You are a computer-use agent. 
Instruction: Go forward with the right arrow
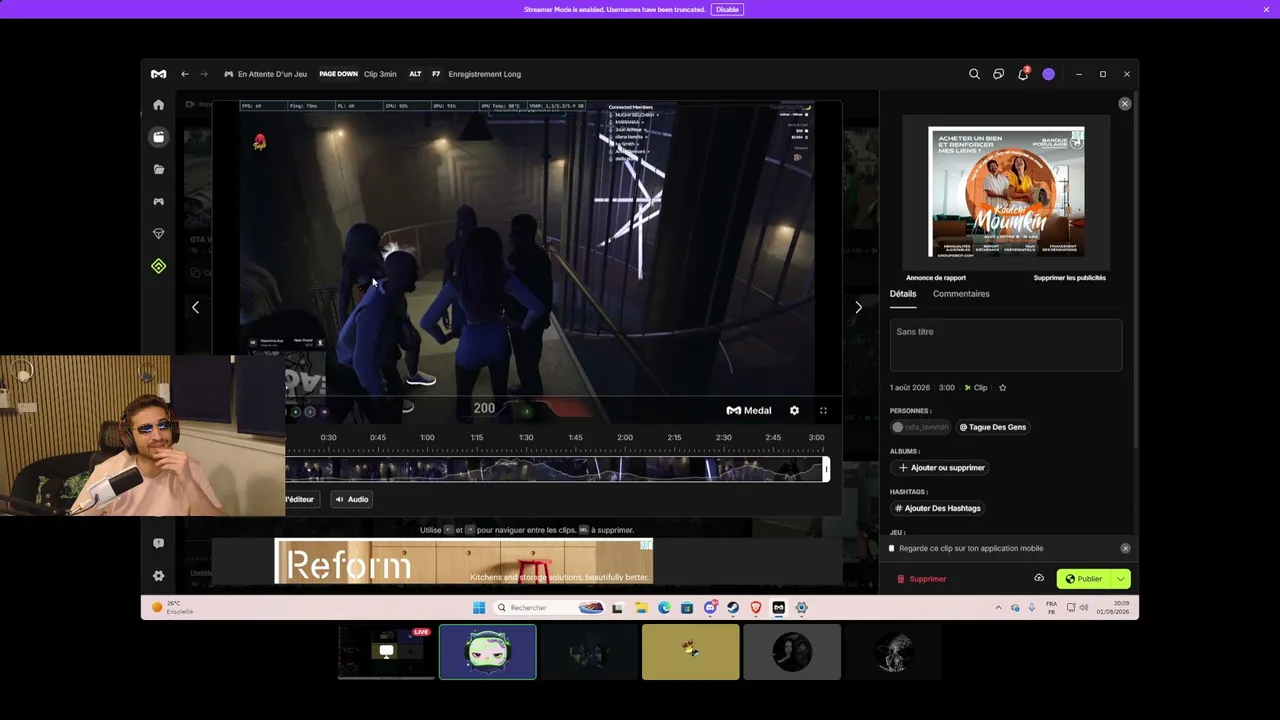tap(204, 74)
